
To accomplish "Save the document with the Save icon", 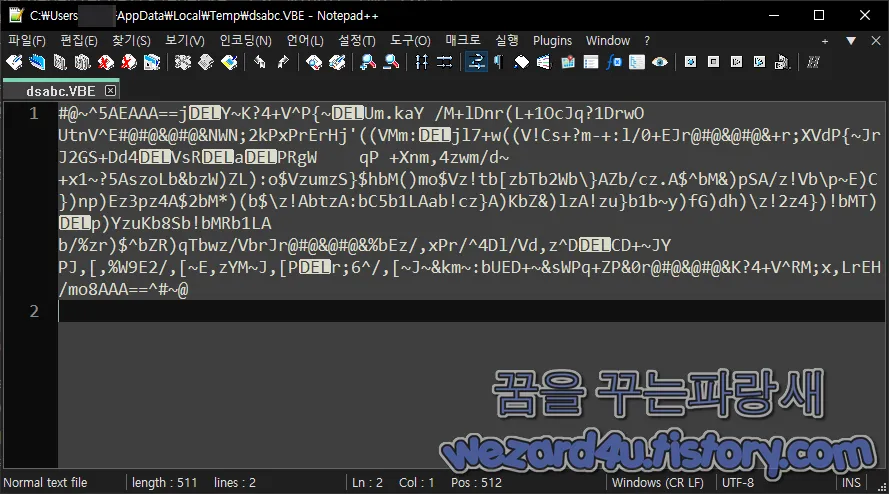I will [x=60, y=62].
